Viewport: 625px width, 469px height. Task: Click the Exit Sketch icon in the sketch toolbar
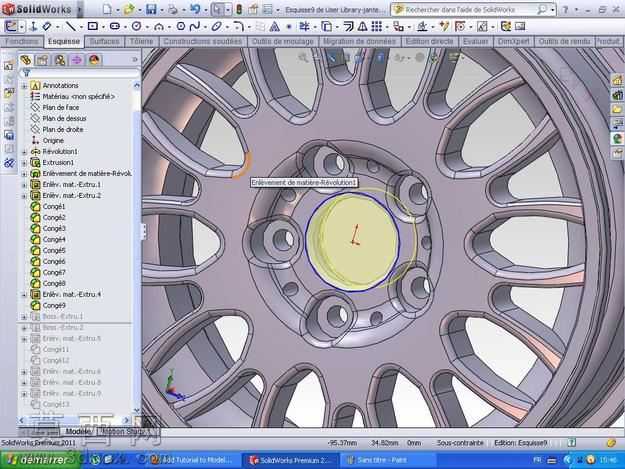click(x=11, y=26)
